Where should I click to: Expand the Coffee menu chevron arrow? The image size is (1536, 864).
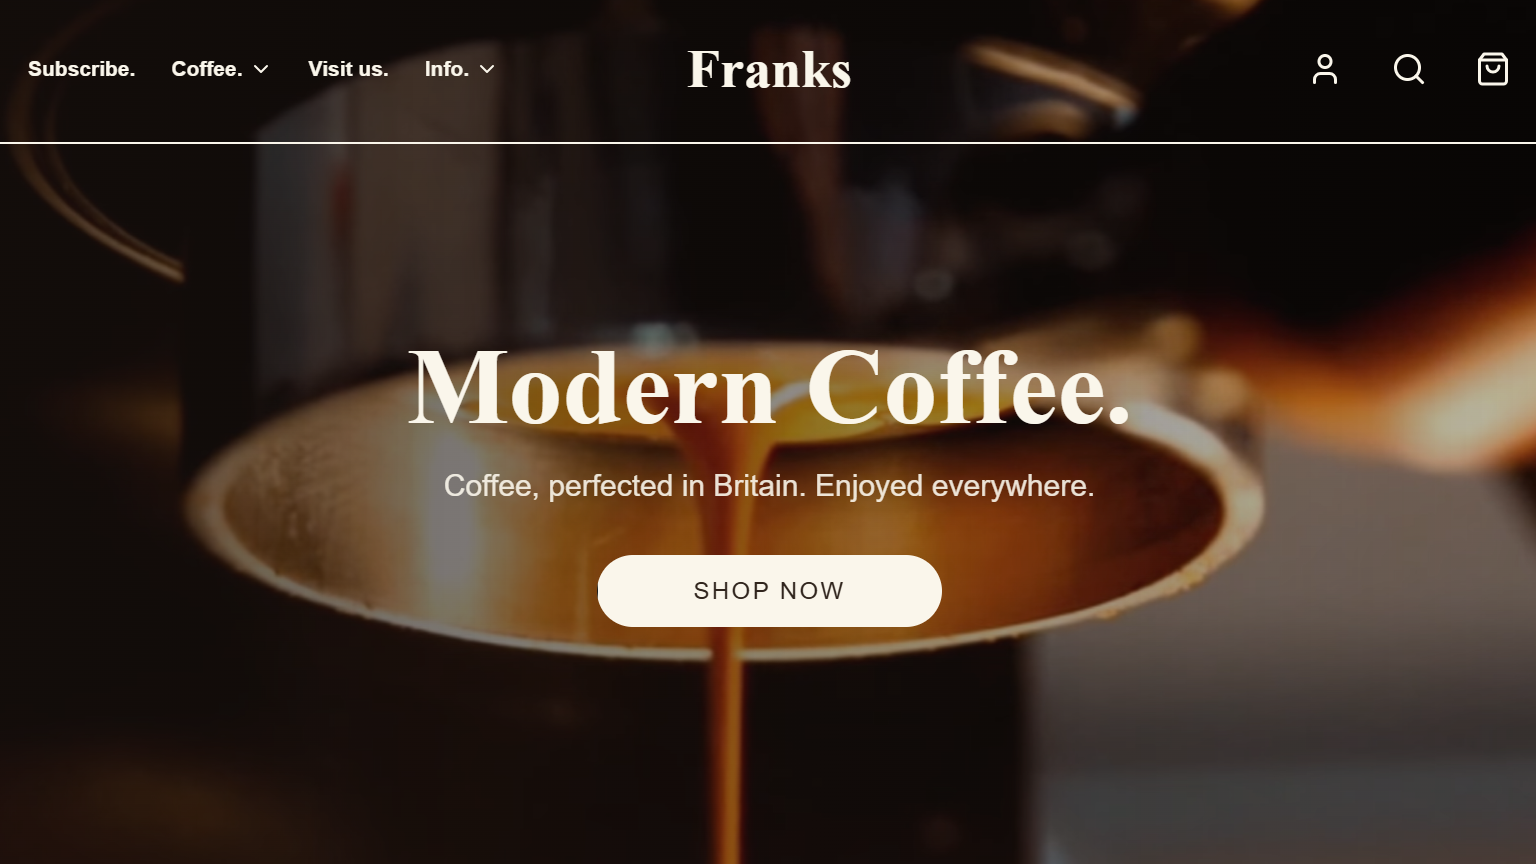[x=261, y=69]
